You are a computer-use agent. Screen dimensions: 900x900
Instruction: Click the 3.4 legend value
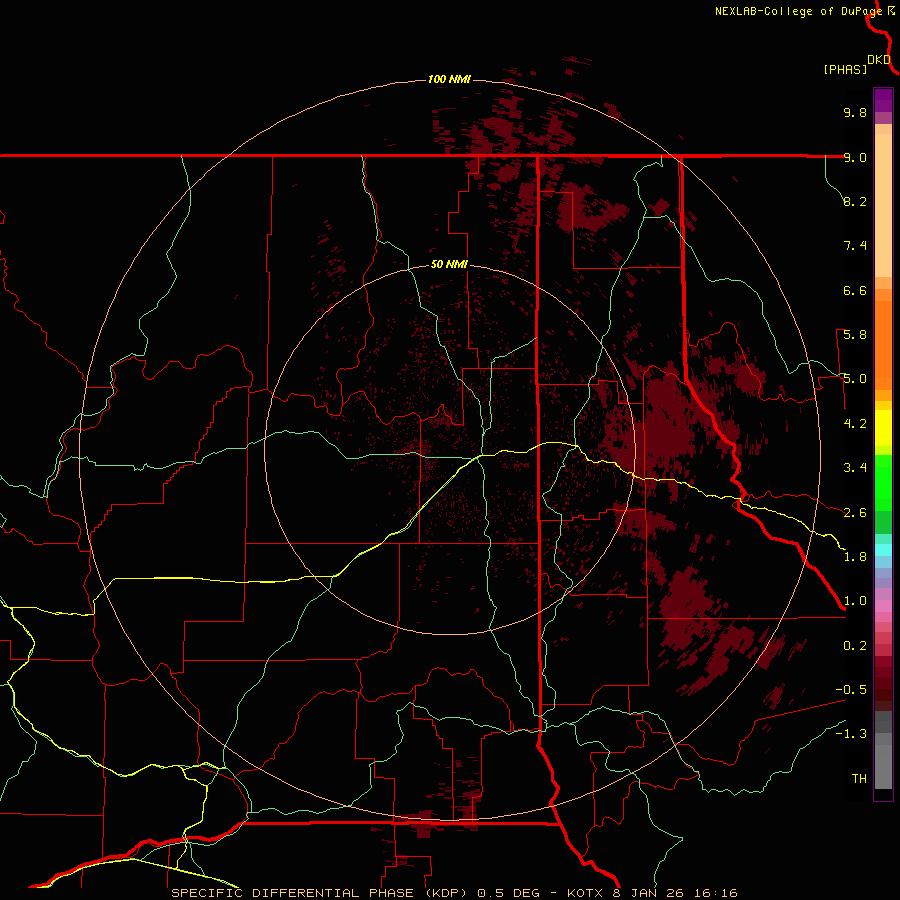click(x=855, y=468)
